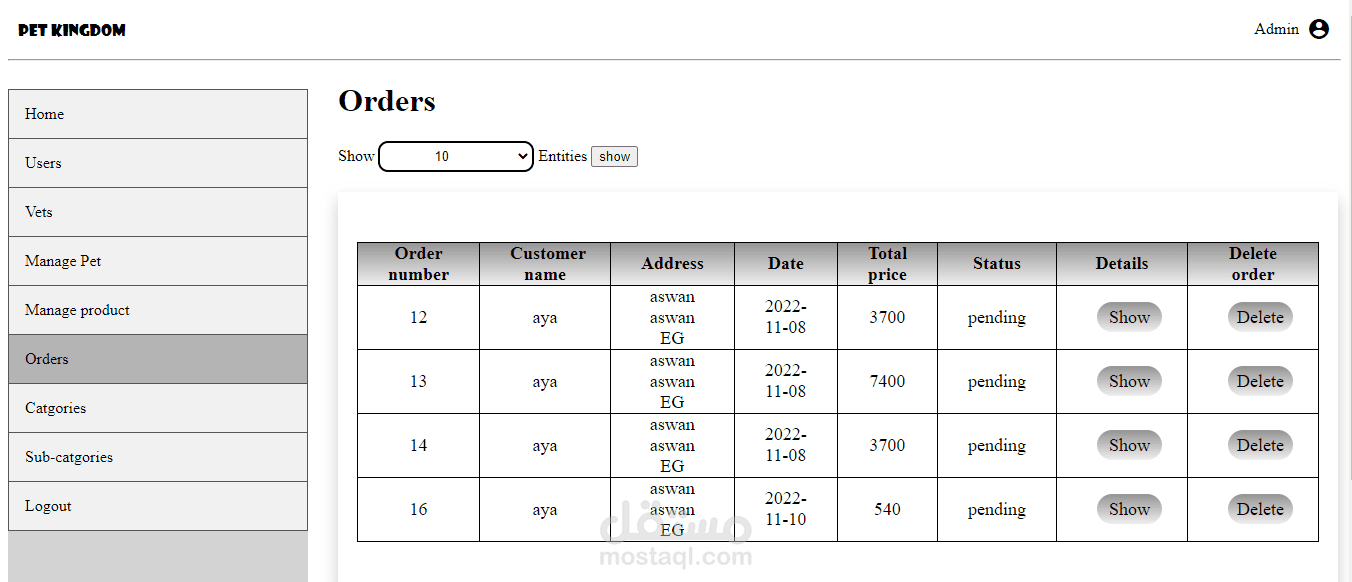Delete order number 16

coord(1260,509)
